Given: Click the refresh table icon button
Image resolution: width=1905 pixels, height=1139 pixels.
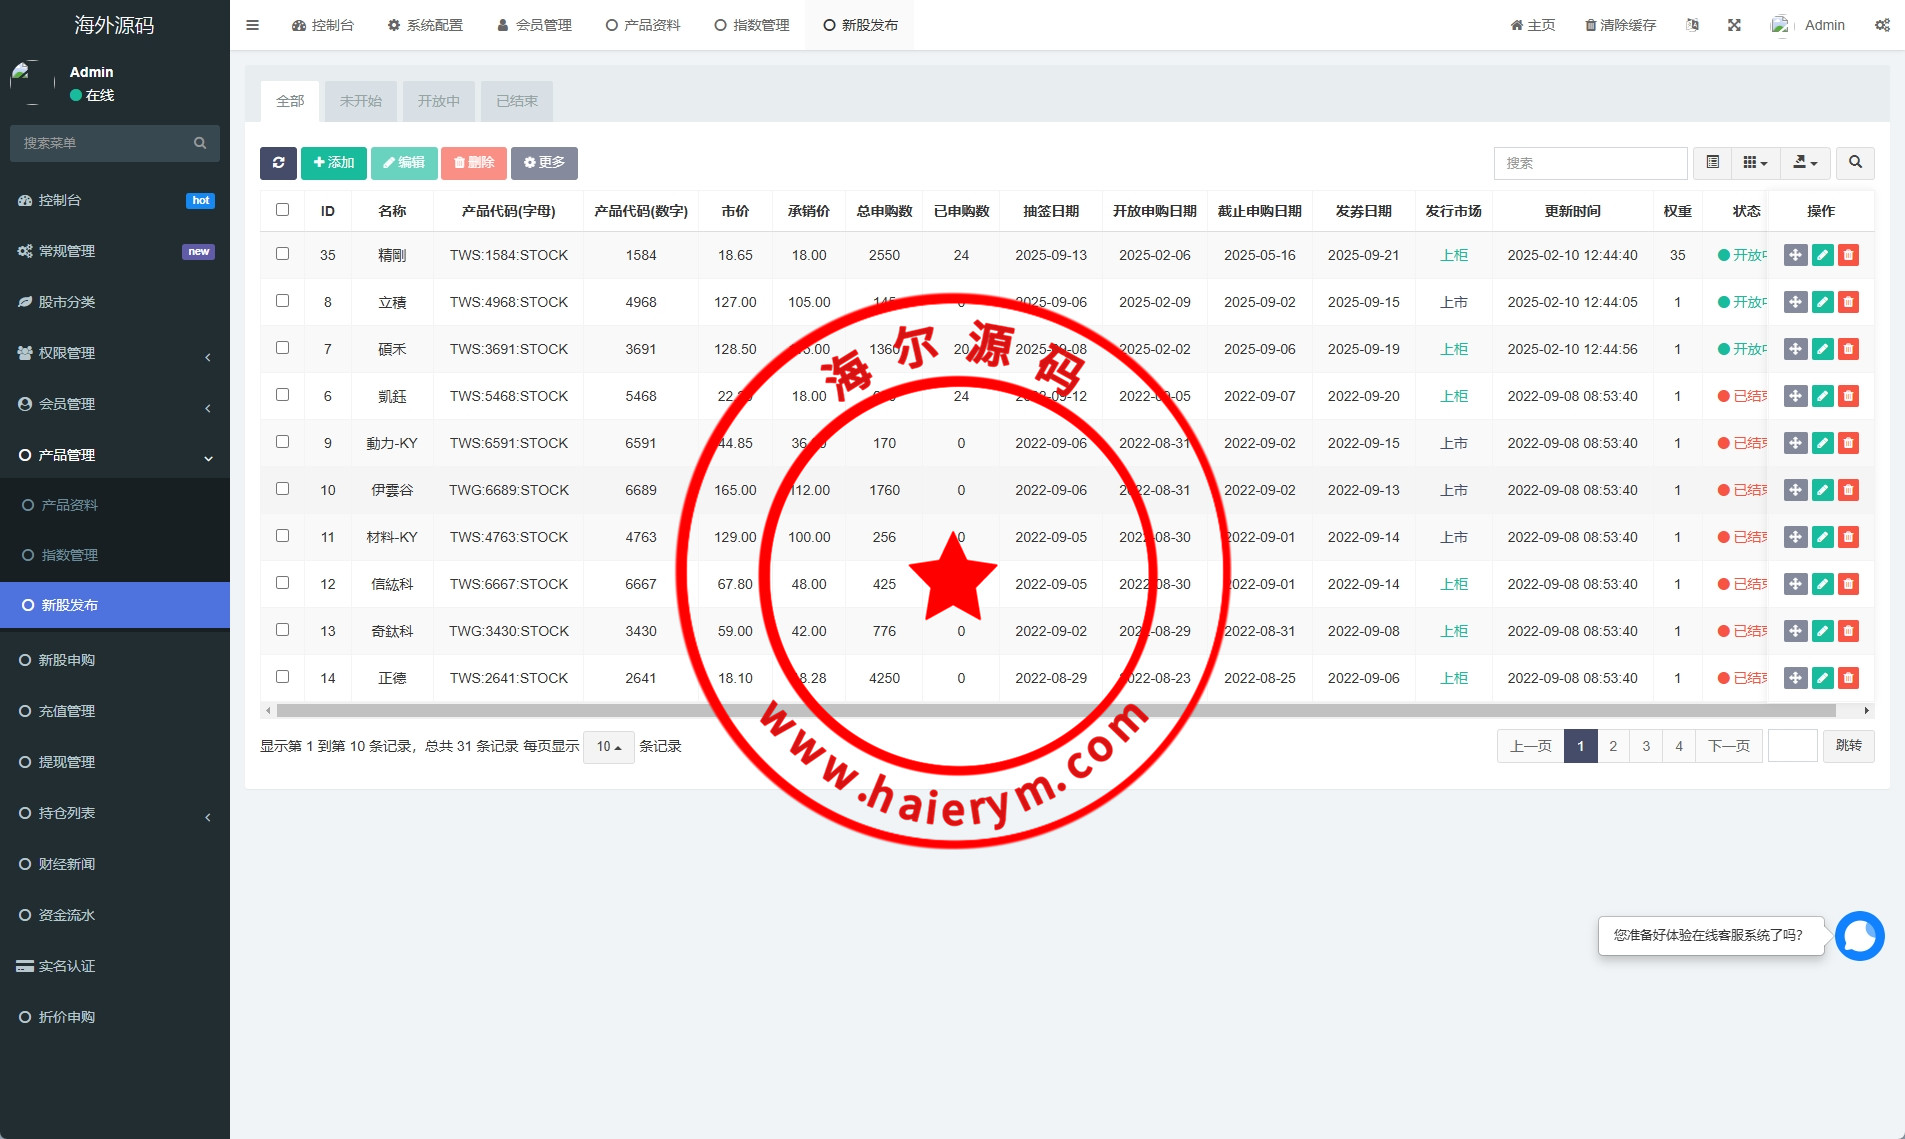Looking at the screenshot, I should (278, 163).
